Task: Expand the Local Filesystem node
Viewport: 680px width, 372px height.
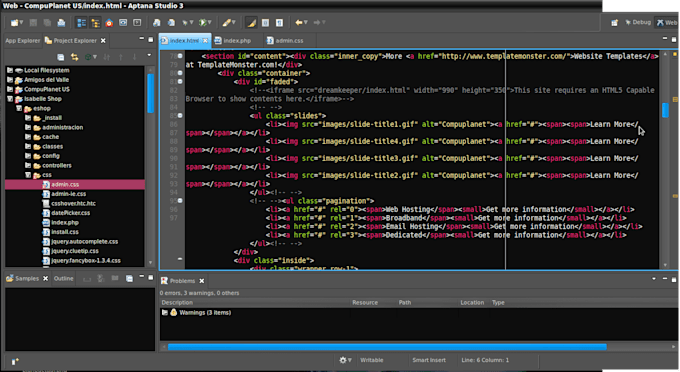Action: 10,70
